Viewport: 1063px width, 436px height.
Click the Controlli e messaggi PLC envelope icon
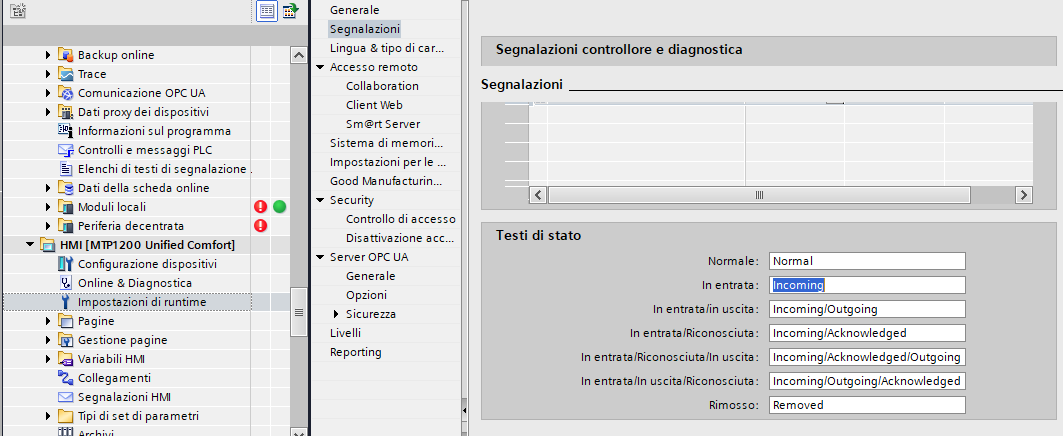pyautogui.click(x=66, y=150)
